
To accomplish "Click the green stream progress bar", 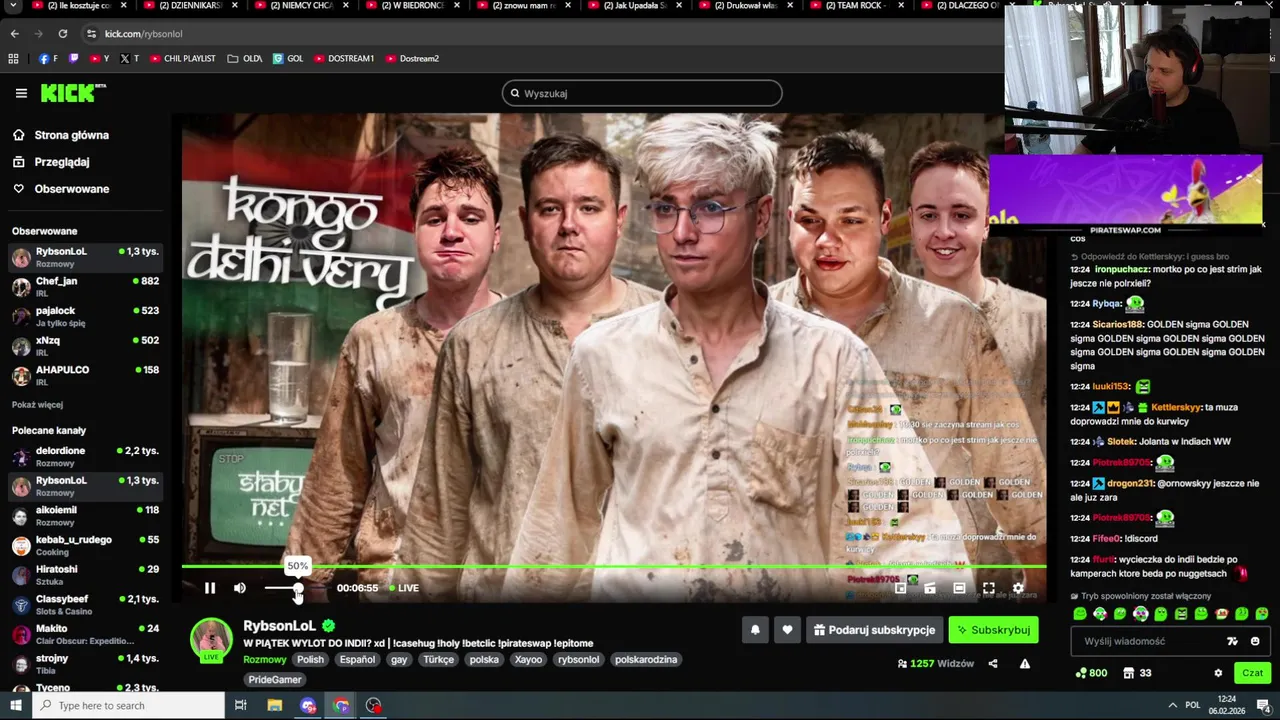I will click(614, 567).
